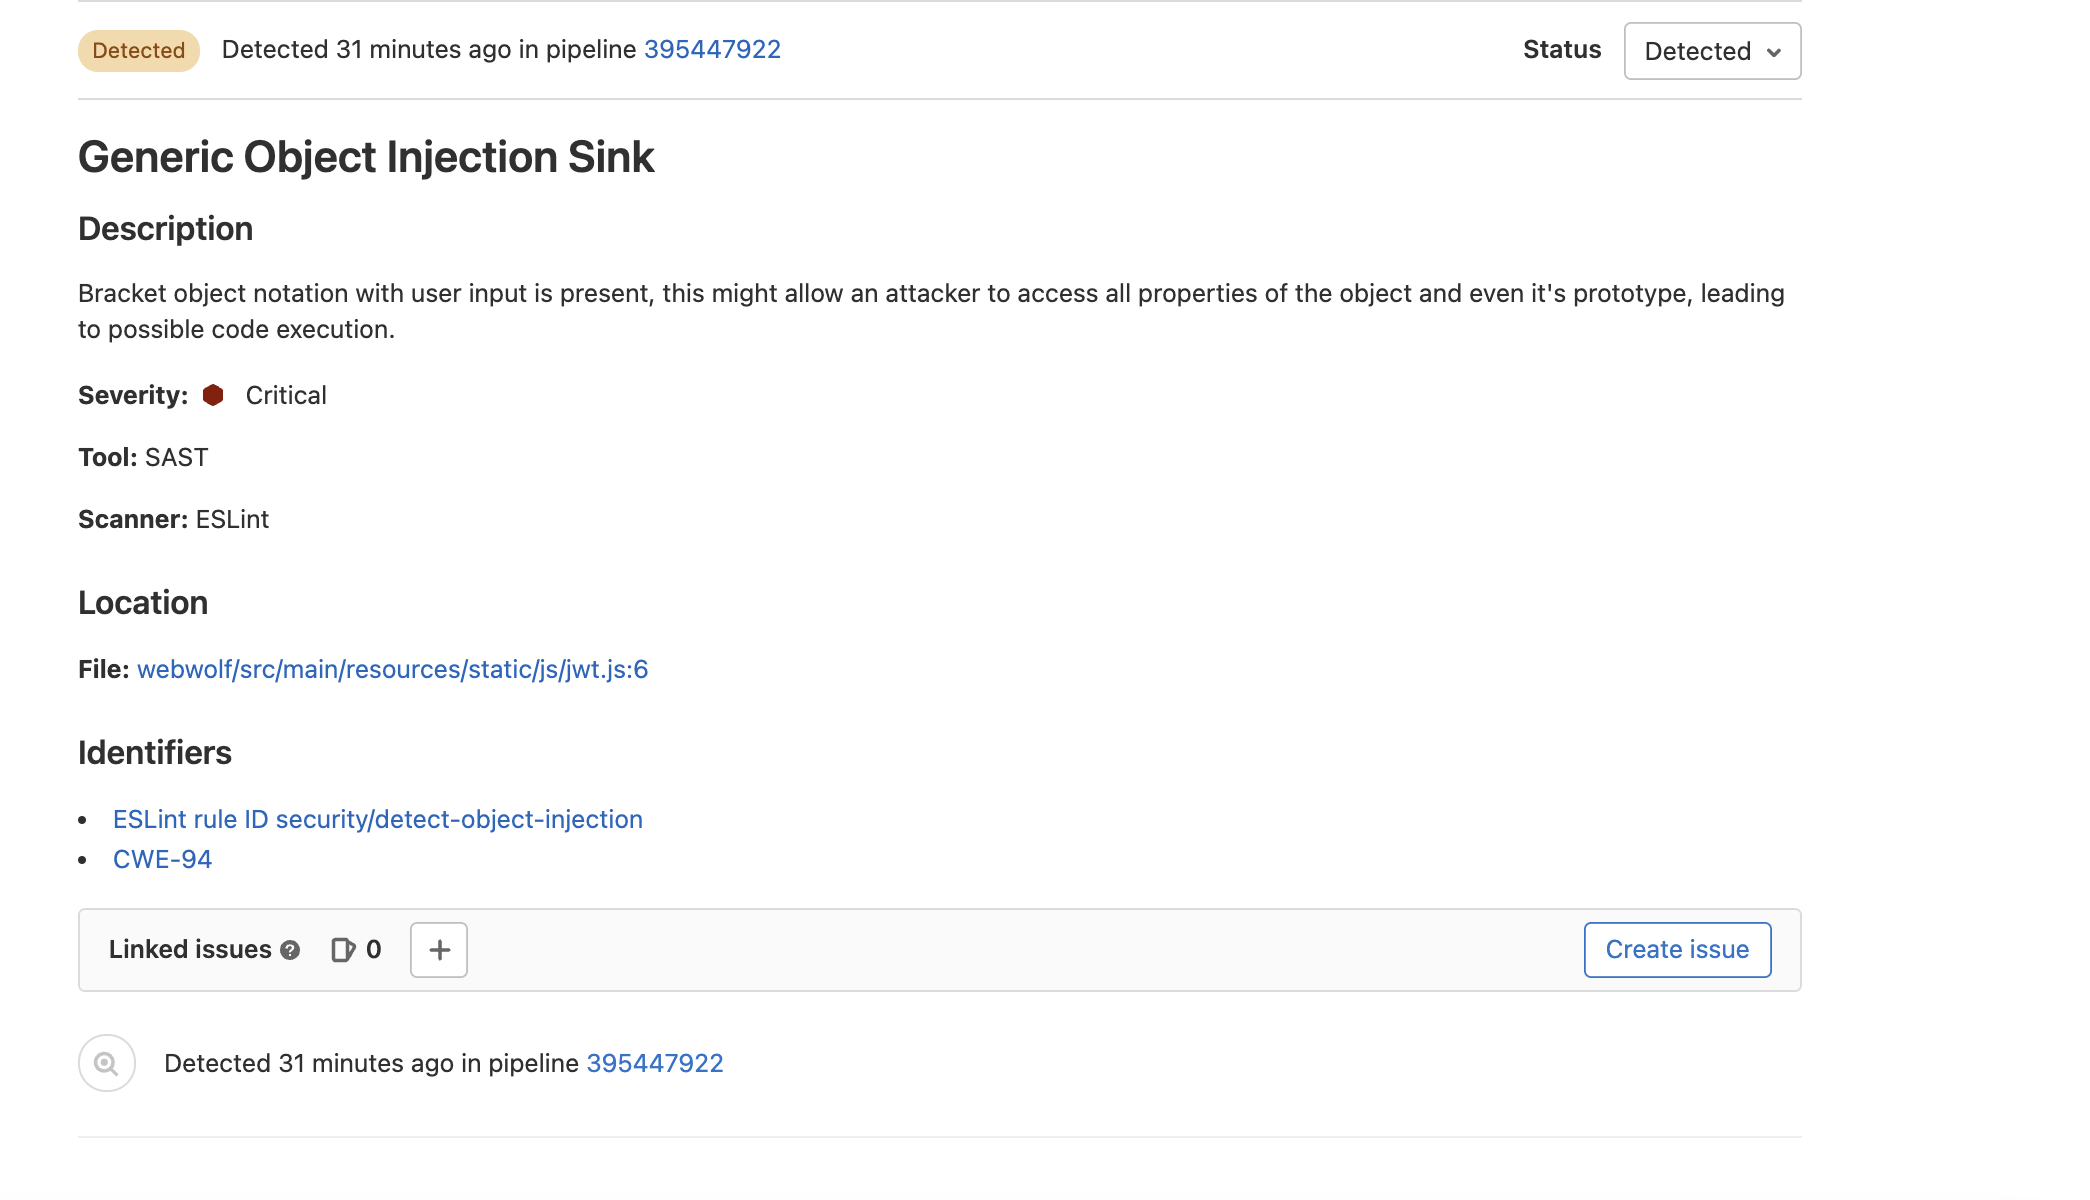Open pipeline 395447922 from the detection banner

point(712,49)
